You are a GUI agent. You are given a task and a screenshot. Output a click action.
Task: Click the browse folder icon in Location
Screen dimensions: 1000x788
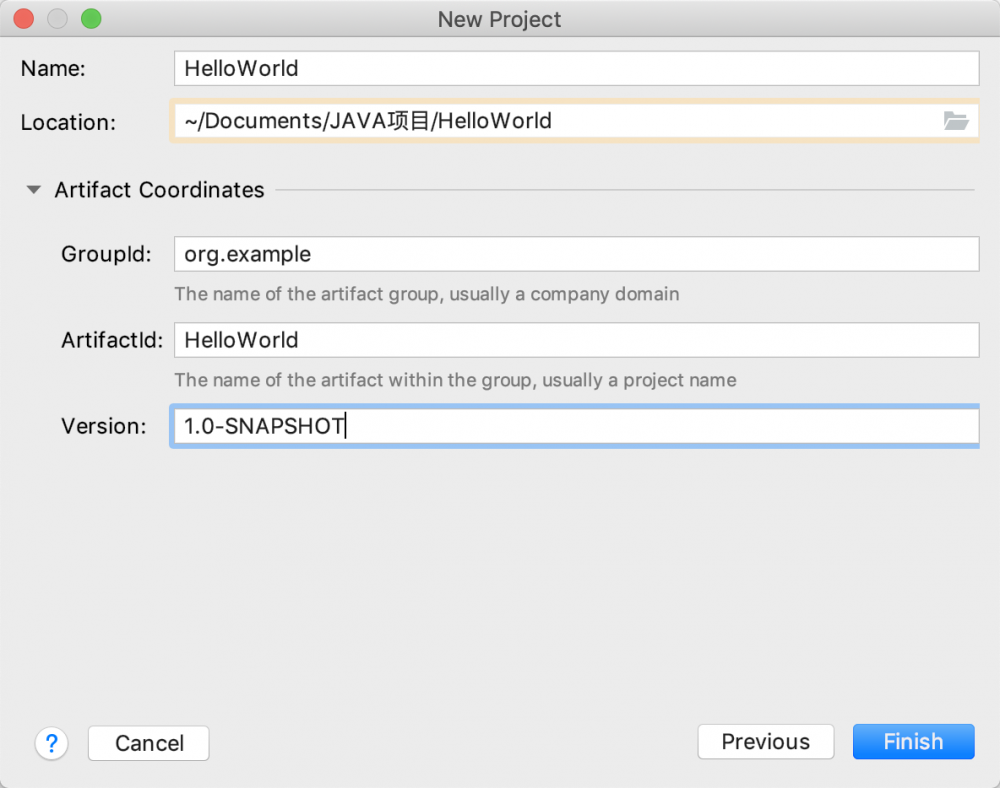tap(956, 122)
